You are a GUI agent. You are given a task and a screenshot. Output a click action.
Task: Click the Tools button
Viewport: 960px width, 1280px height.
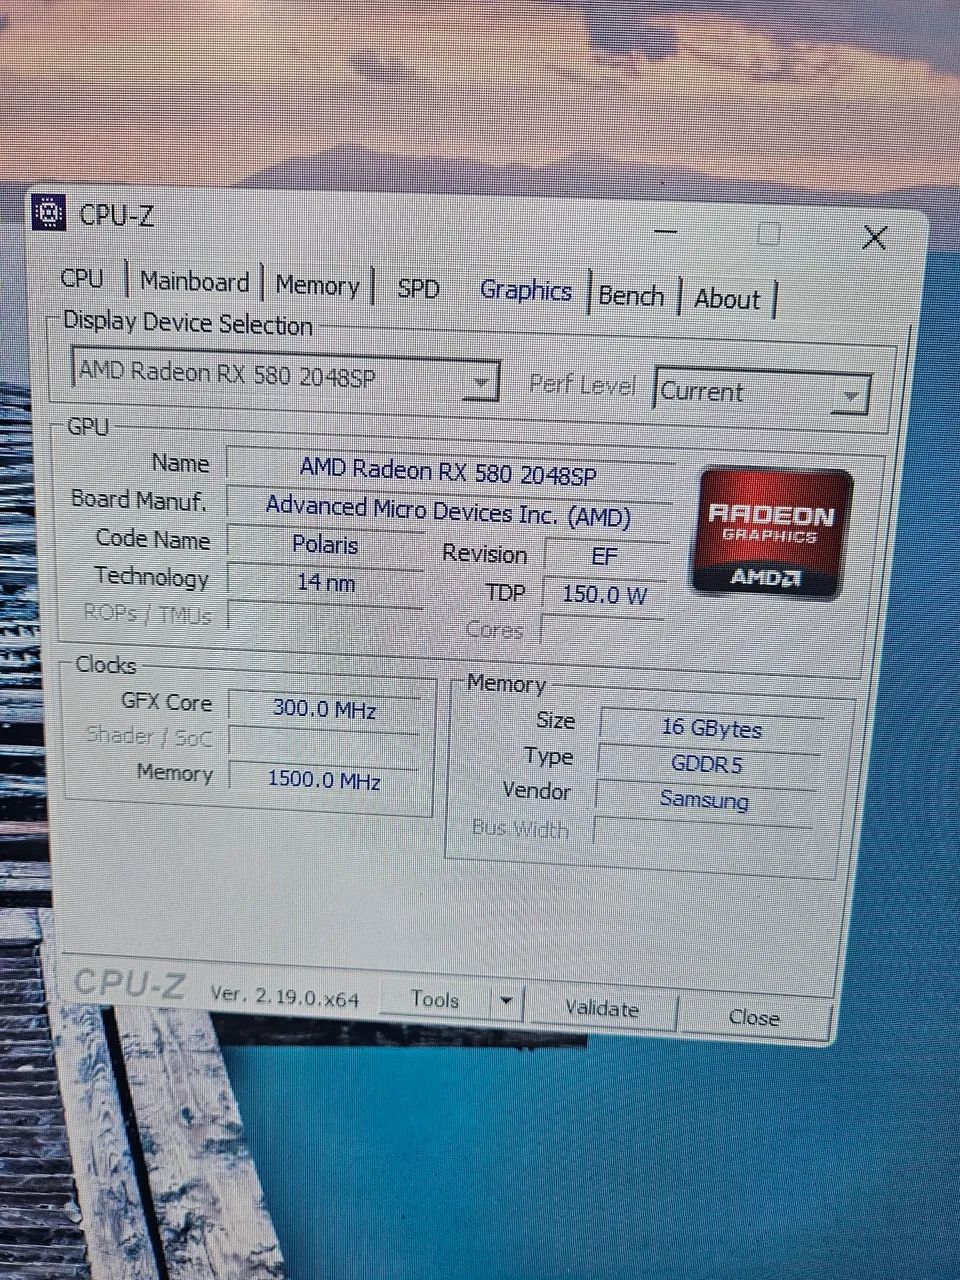pos(435,998)
